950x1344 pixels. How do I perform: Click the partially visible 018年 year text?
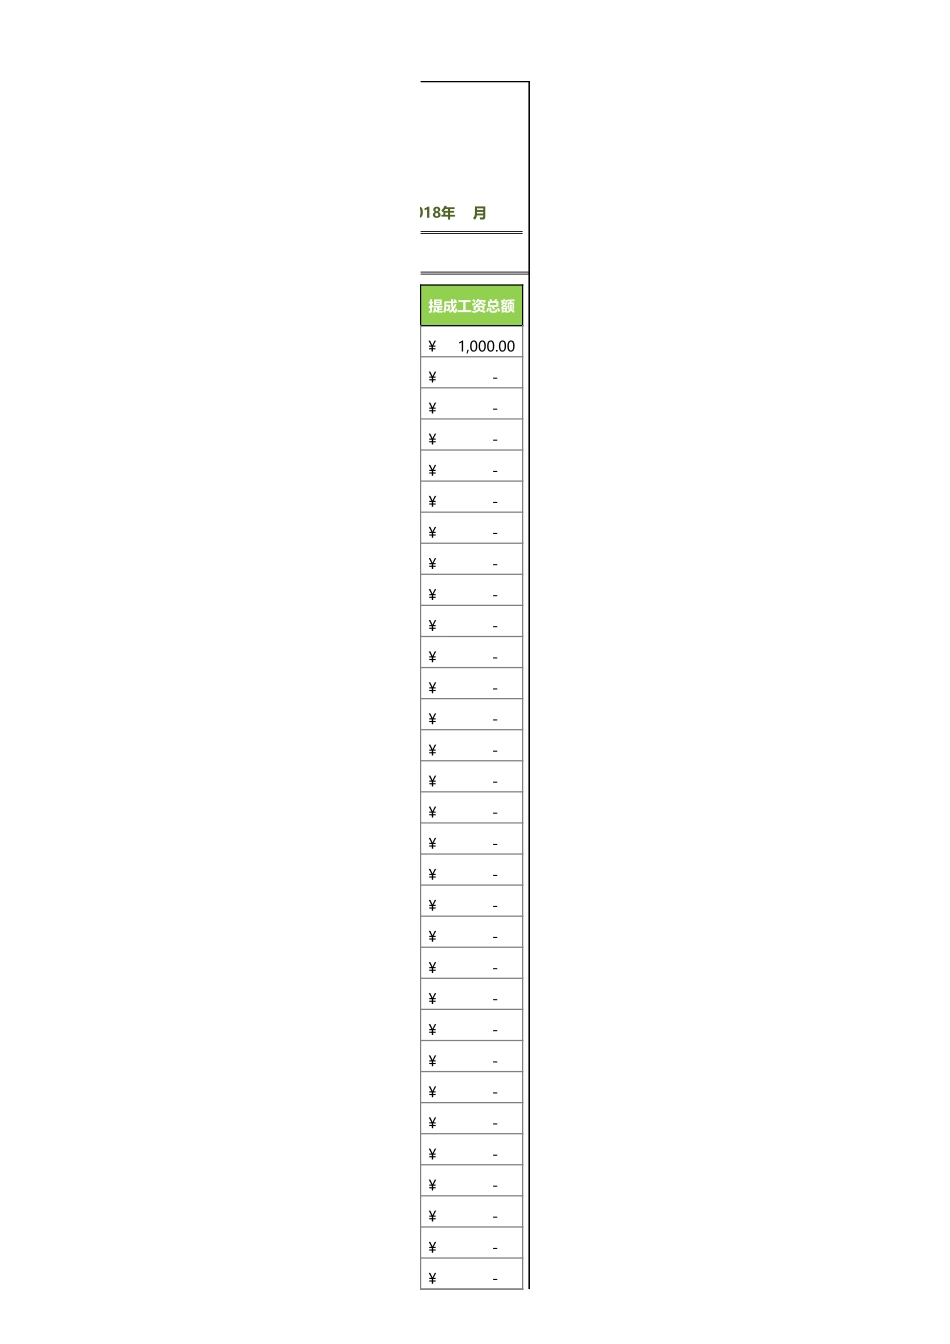(437, 213)
